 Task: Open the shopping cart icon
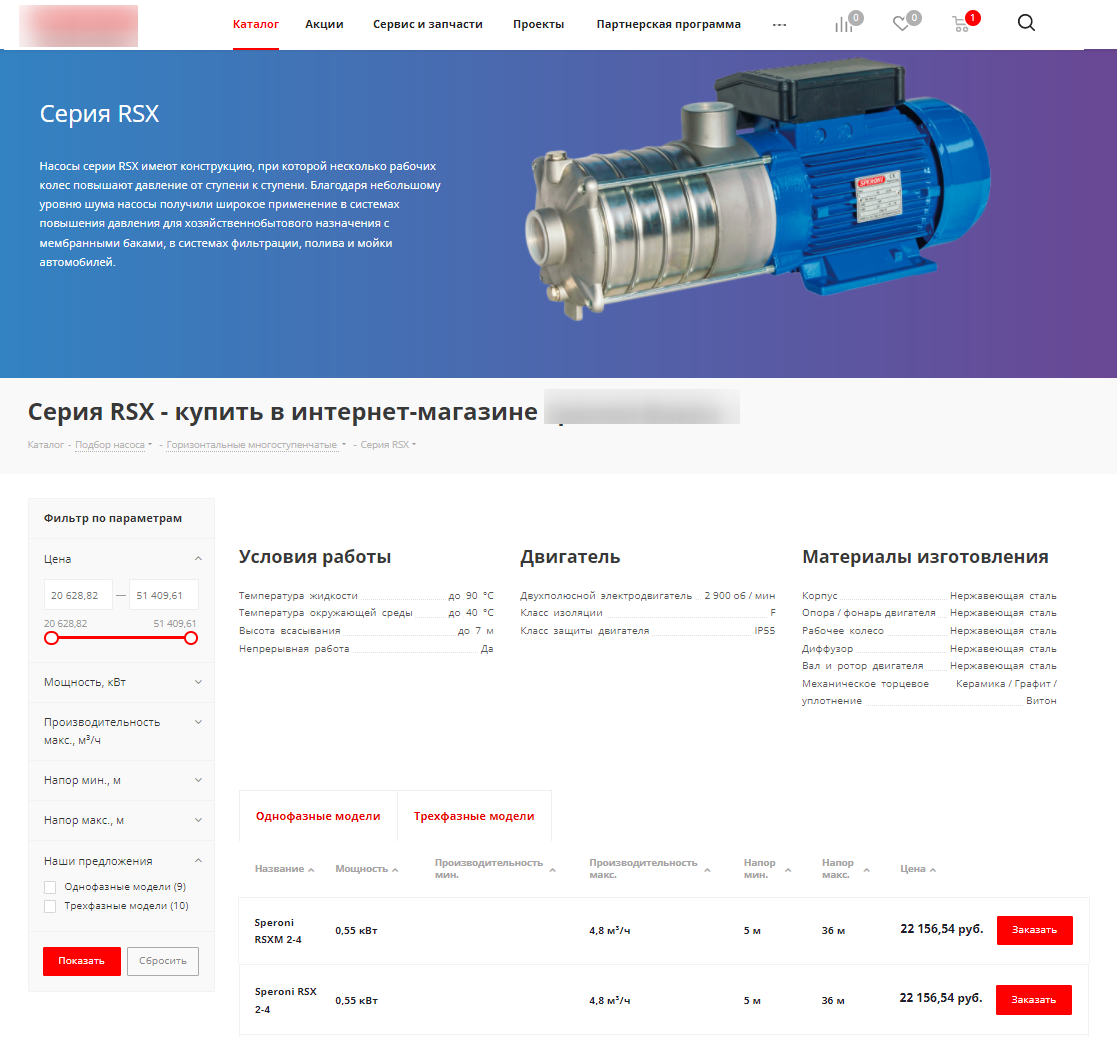tap(961, 24)
